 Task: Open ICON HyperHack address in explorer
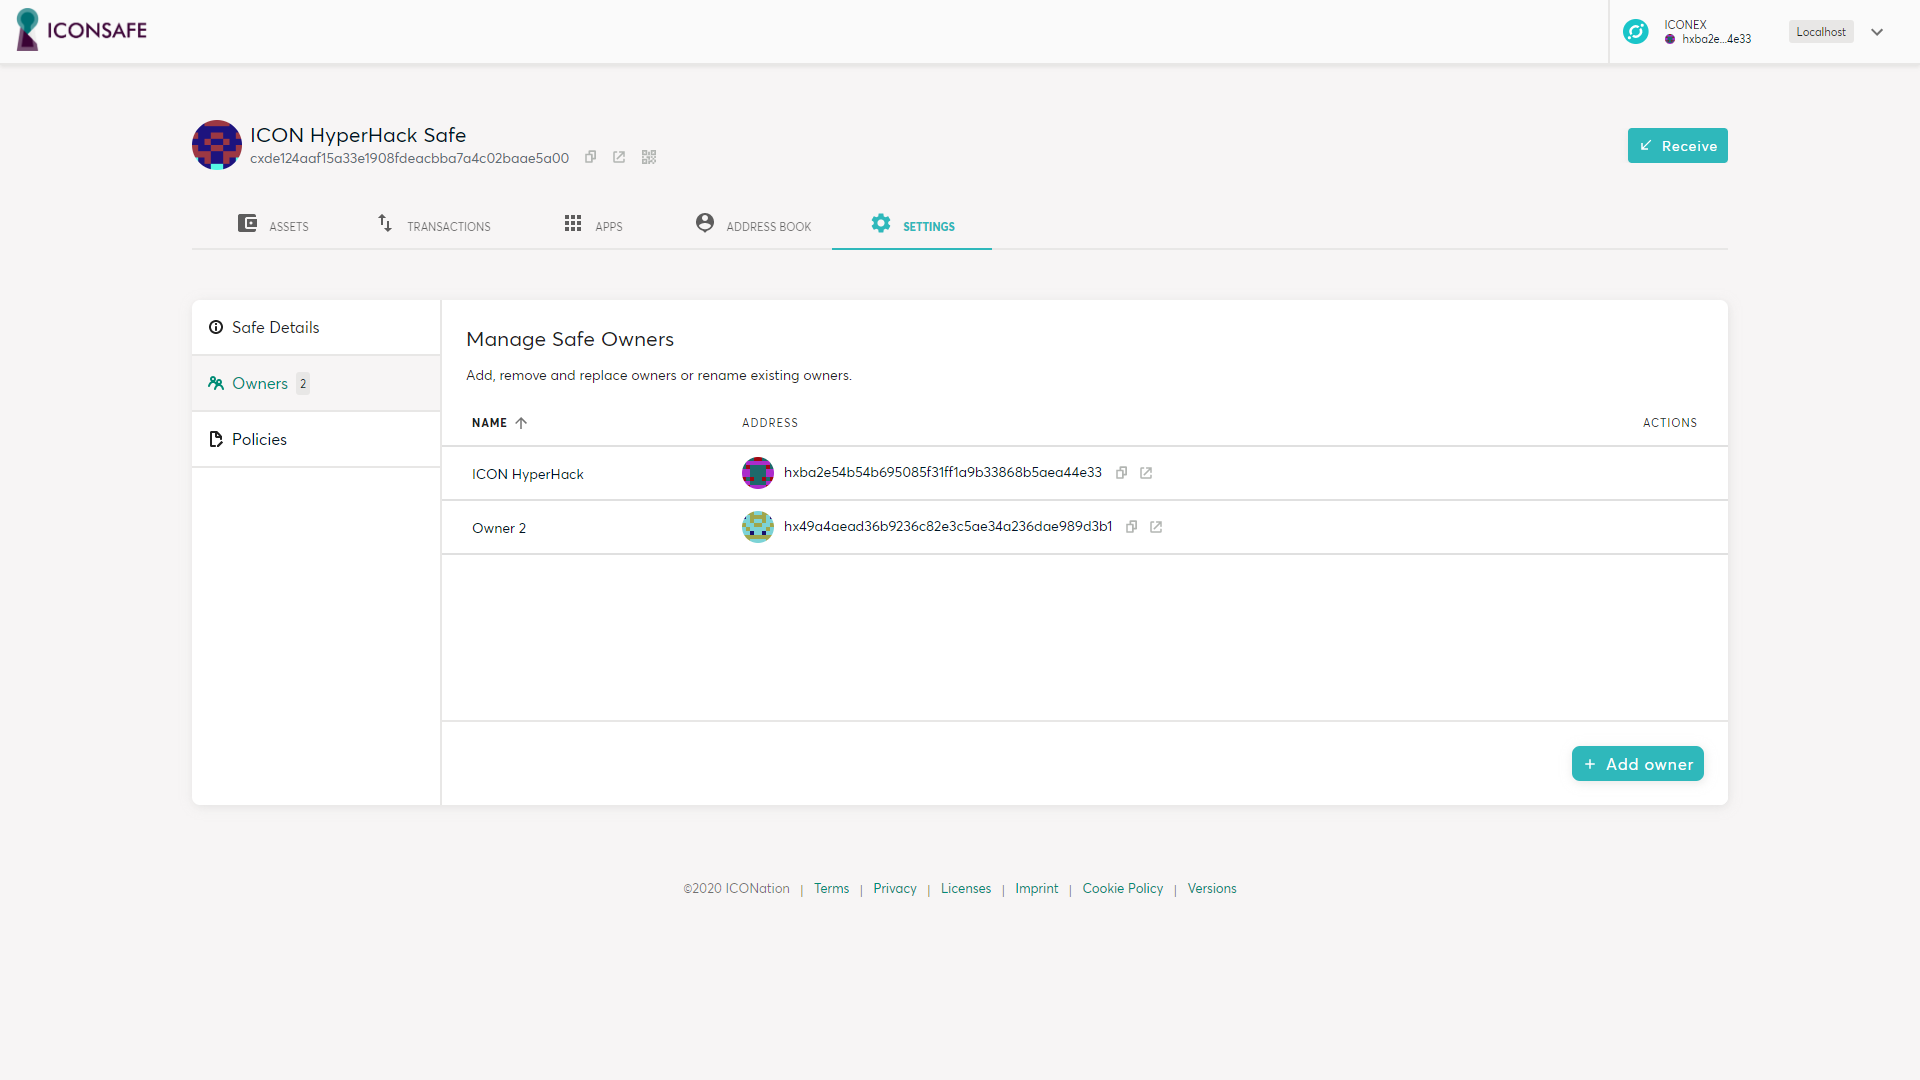(1146, 473)
